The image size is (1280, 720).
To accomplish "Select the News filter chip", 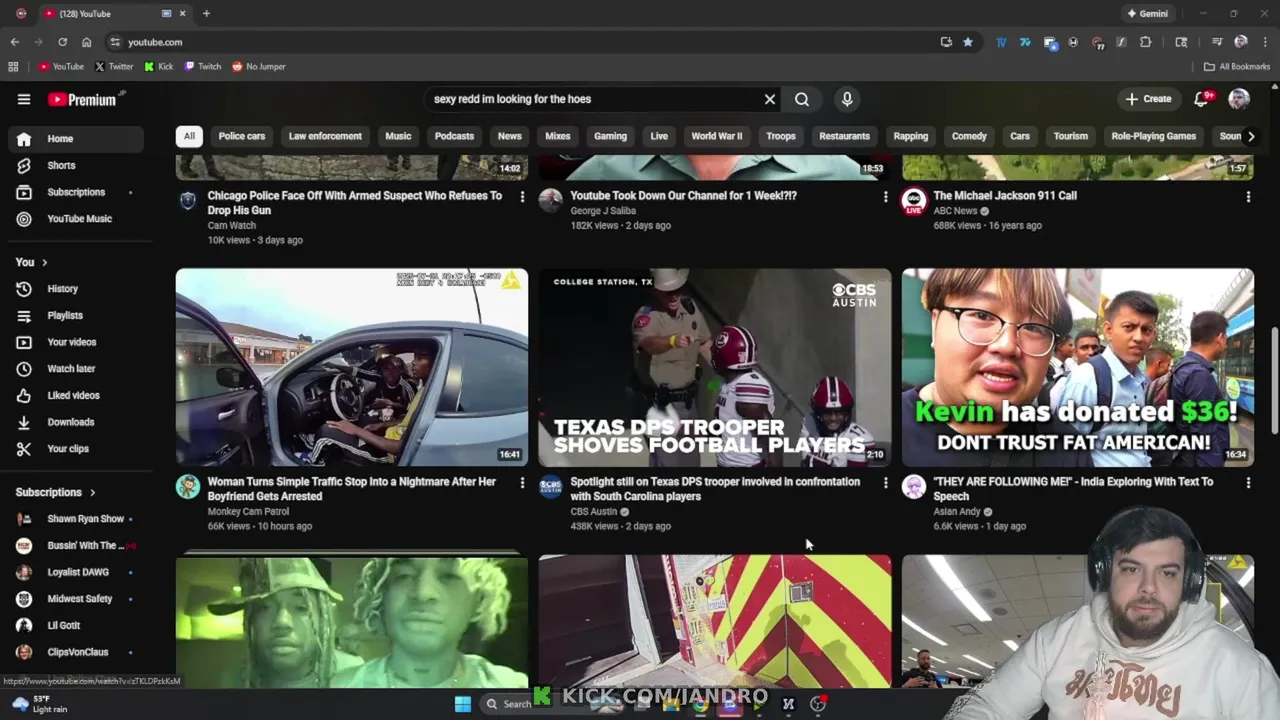I will 510,136.
